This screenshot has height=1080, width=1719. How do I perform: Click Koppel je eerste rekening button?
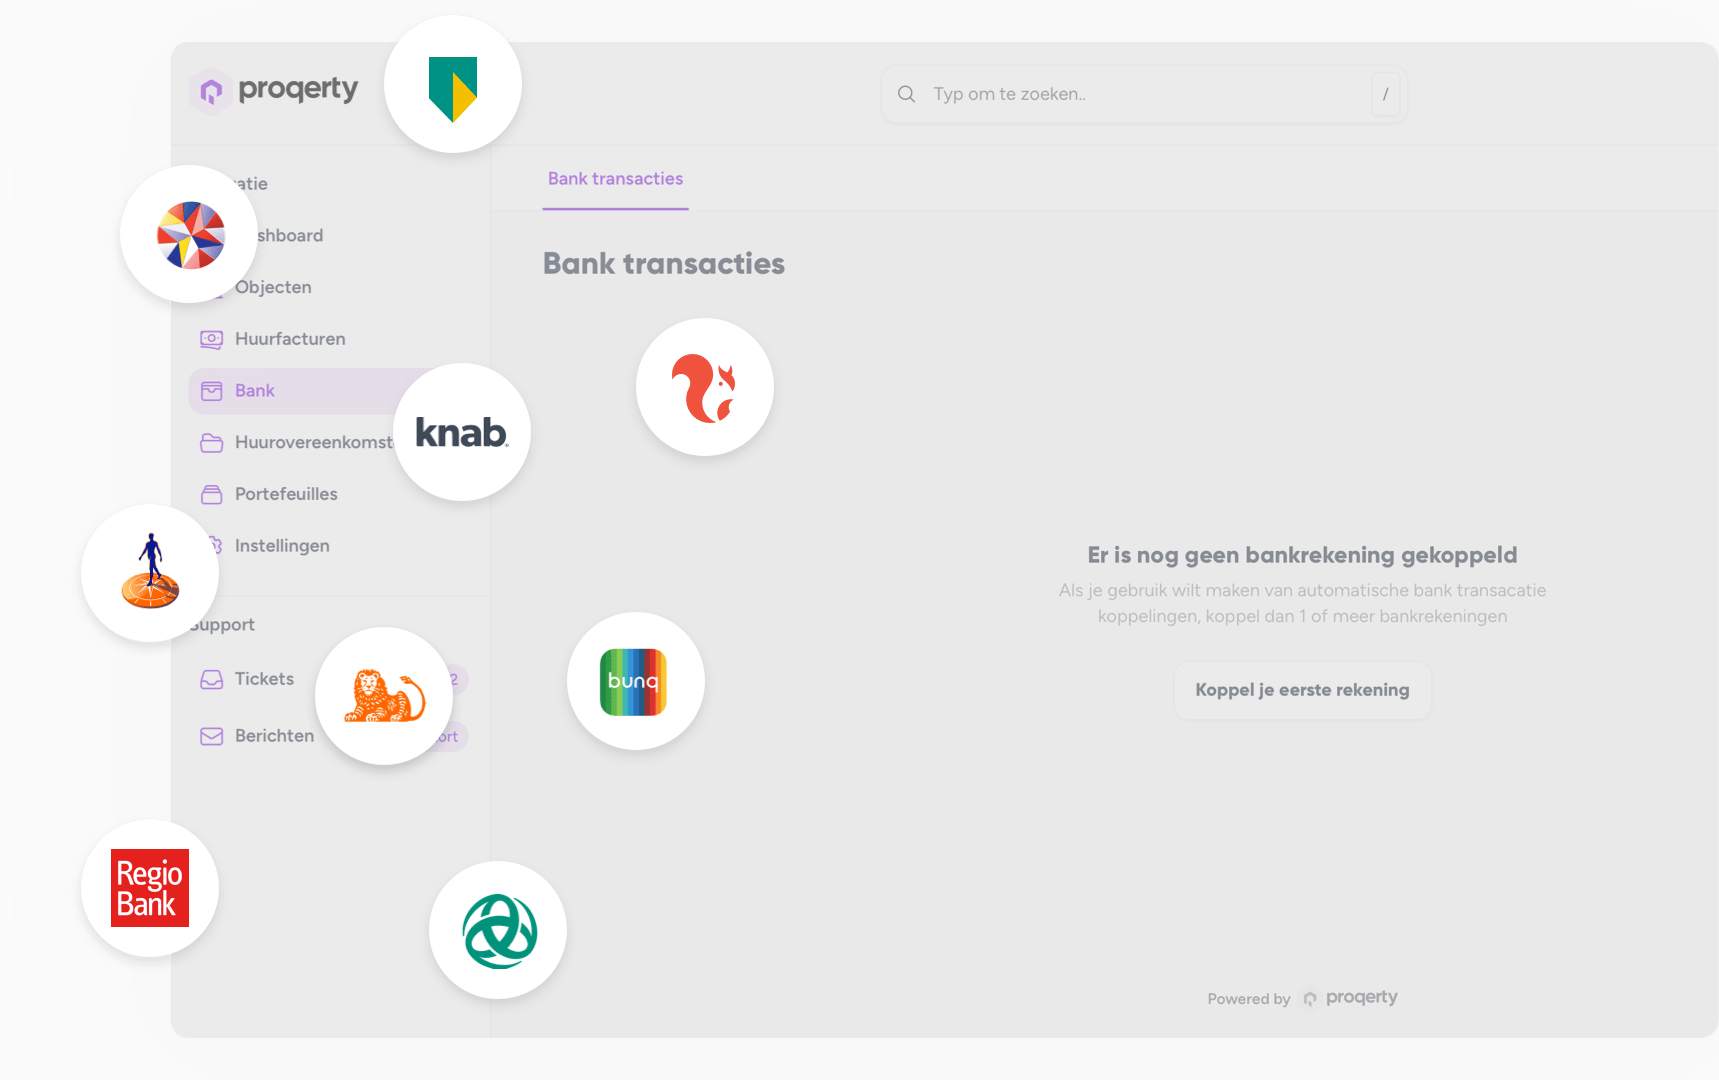coord(1302,690)
